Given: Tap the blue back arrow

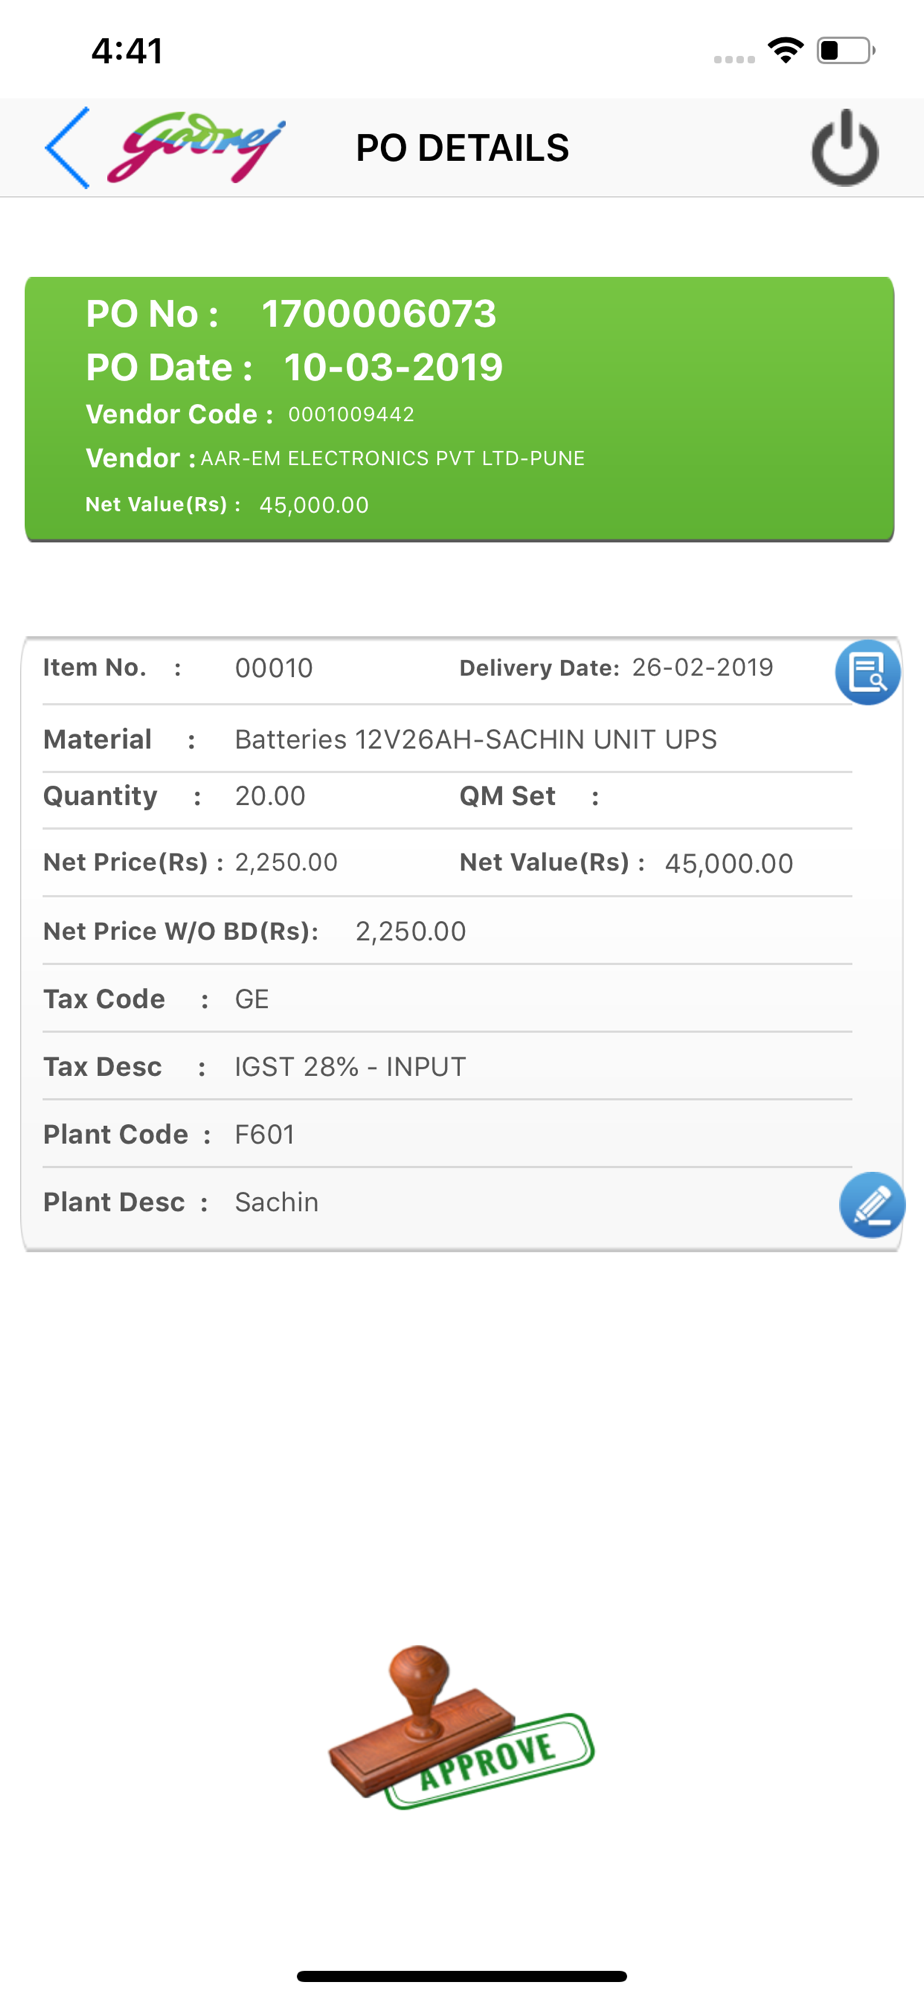Looking at the screenshot, I should (67, 148).
